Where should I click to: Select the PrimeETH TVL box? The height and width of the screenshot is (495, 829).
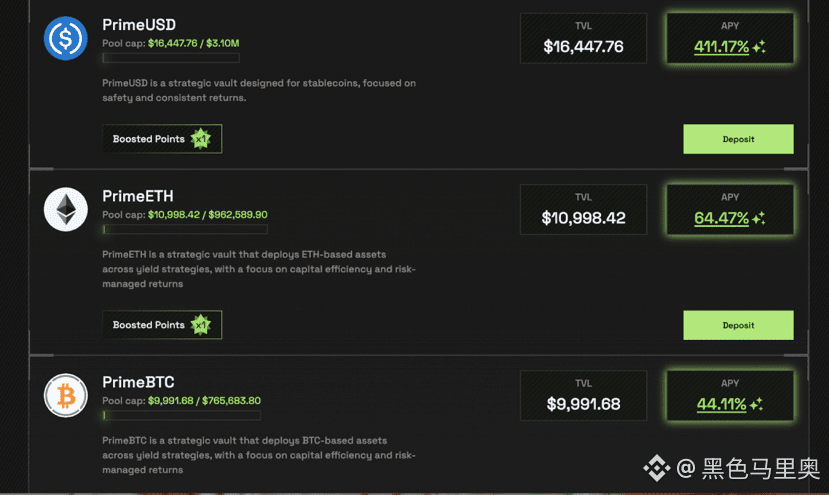tap(583, 210)
